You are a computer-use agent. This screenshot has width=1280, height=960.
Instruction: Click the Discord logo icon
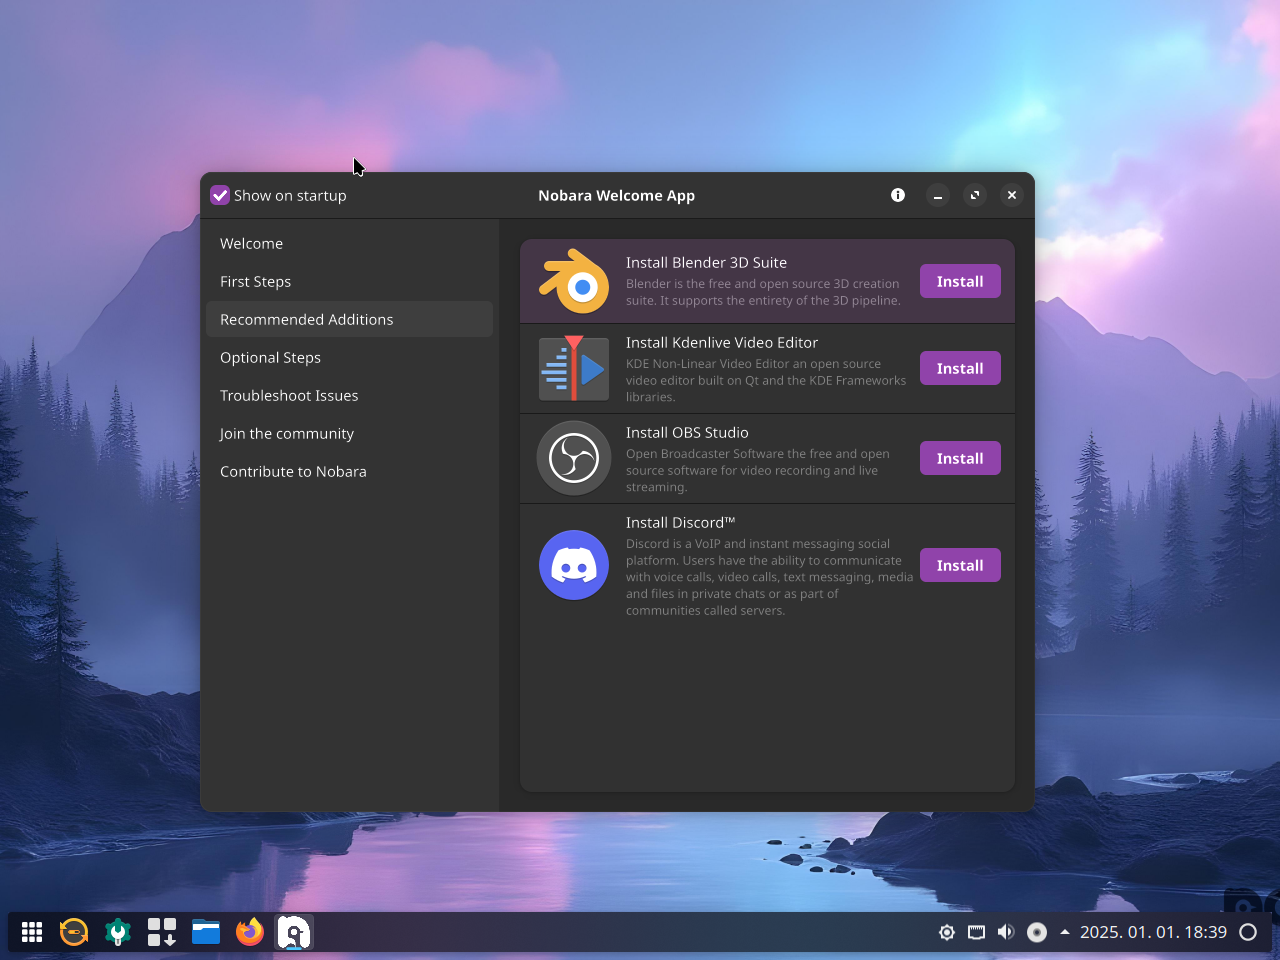point(574,565)
